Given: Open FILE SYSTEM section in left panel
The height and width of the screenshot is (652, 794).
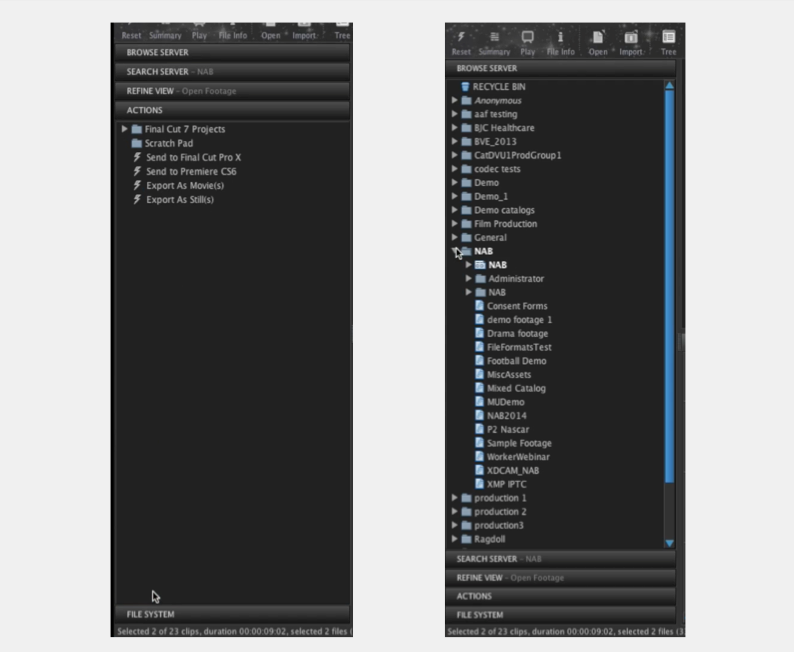Looking at the screenshot, I should [232, 614].
